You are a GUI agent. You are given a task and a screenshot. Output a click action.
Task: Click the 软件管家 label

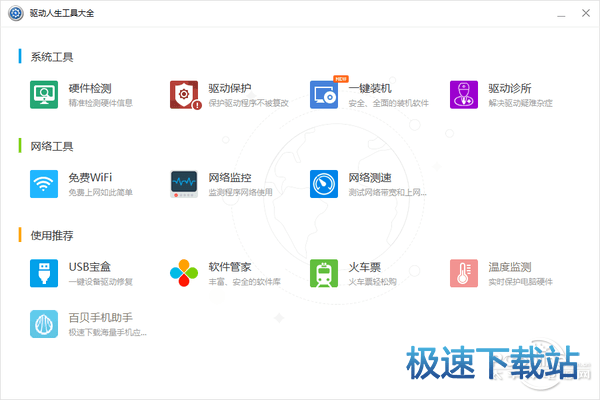(230, 267)
